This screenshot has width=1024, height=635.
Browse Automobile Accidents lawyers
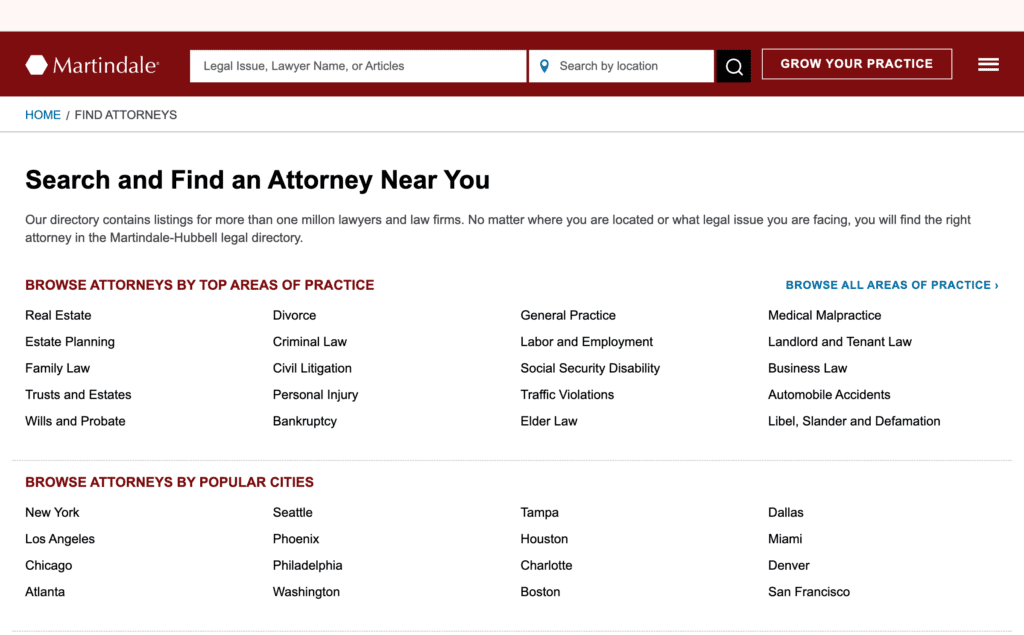829,395
